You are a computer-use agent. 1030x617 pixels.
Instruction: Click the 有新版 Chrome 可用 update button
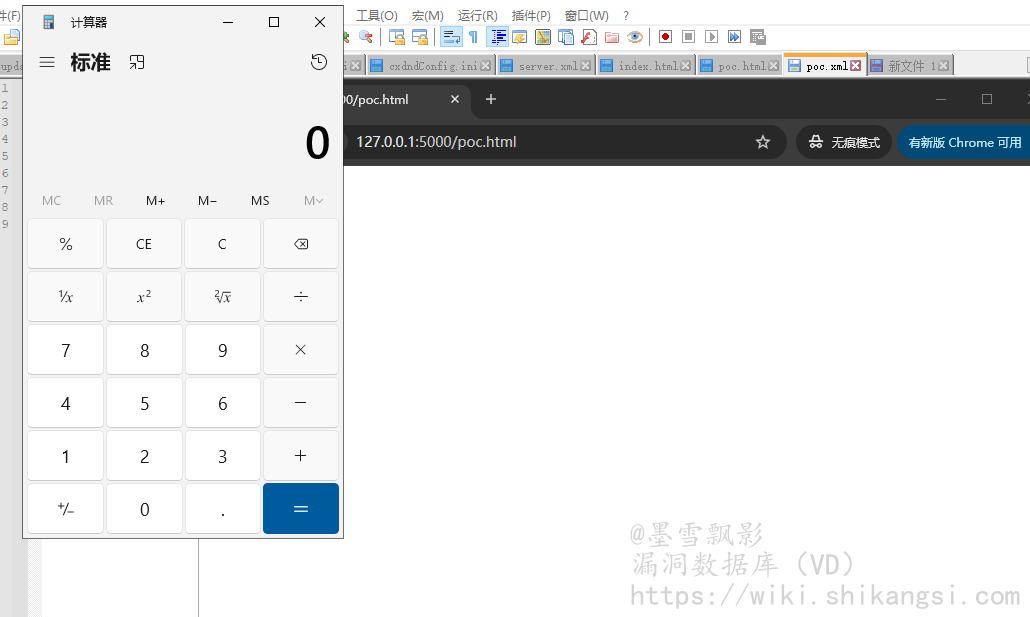pos(964,142)
